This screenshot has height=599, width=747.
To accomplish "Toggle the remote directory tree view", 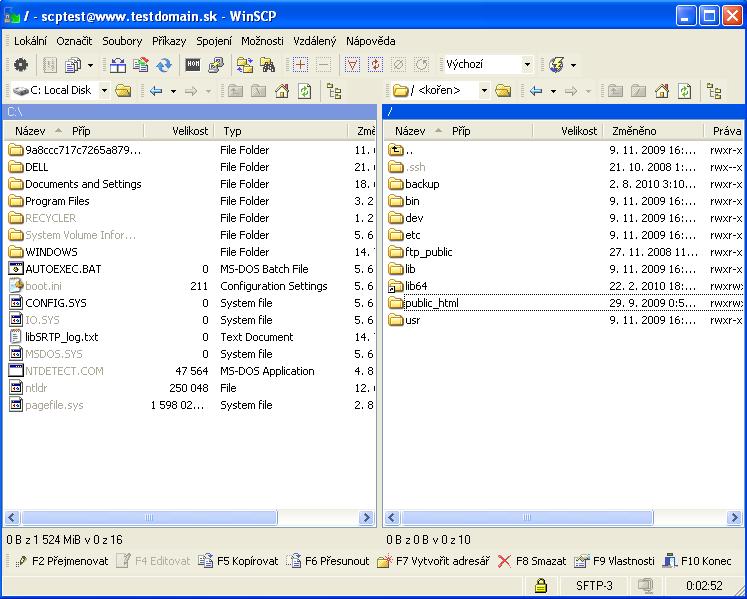I will pyautogui.click(x=714, y=91).
